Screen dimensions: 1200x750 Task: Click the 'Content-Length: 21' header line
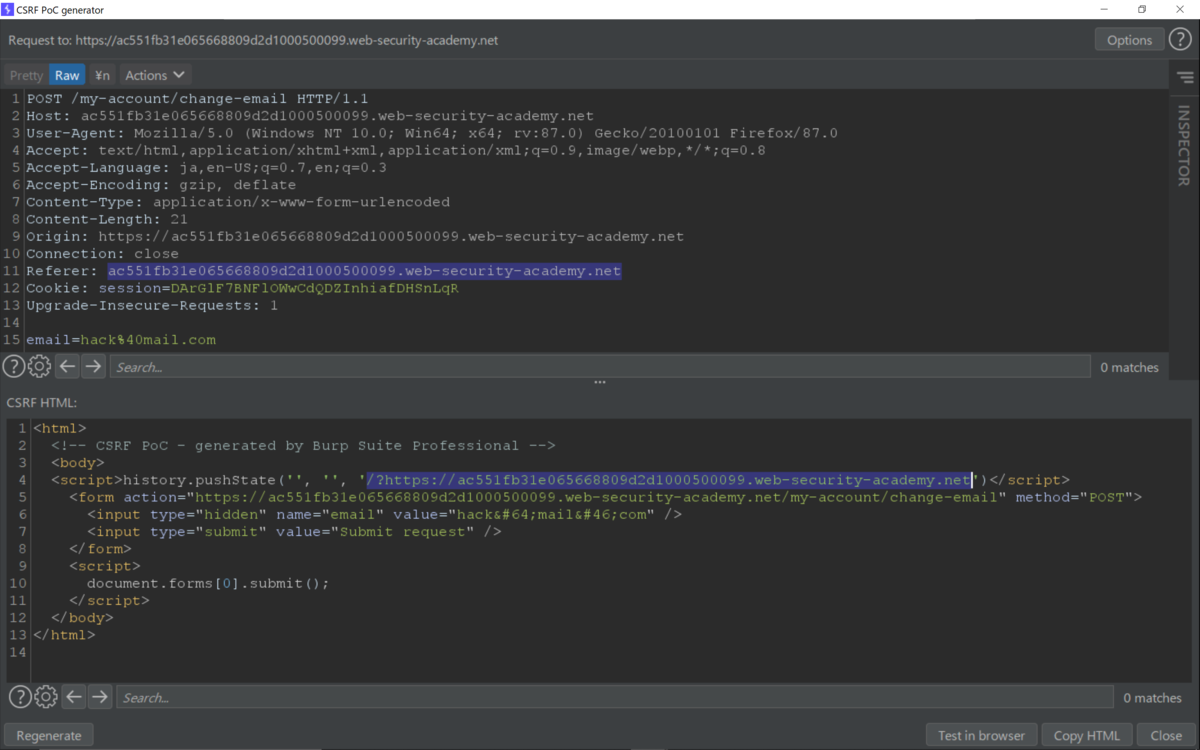(x=107, y=219)
